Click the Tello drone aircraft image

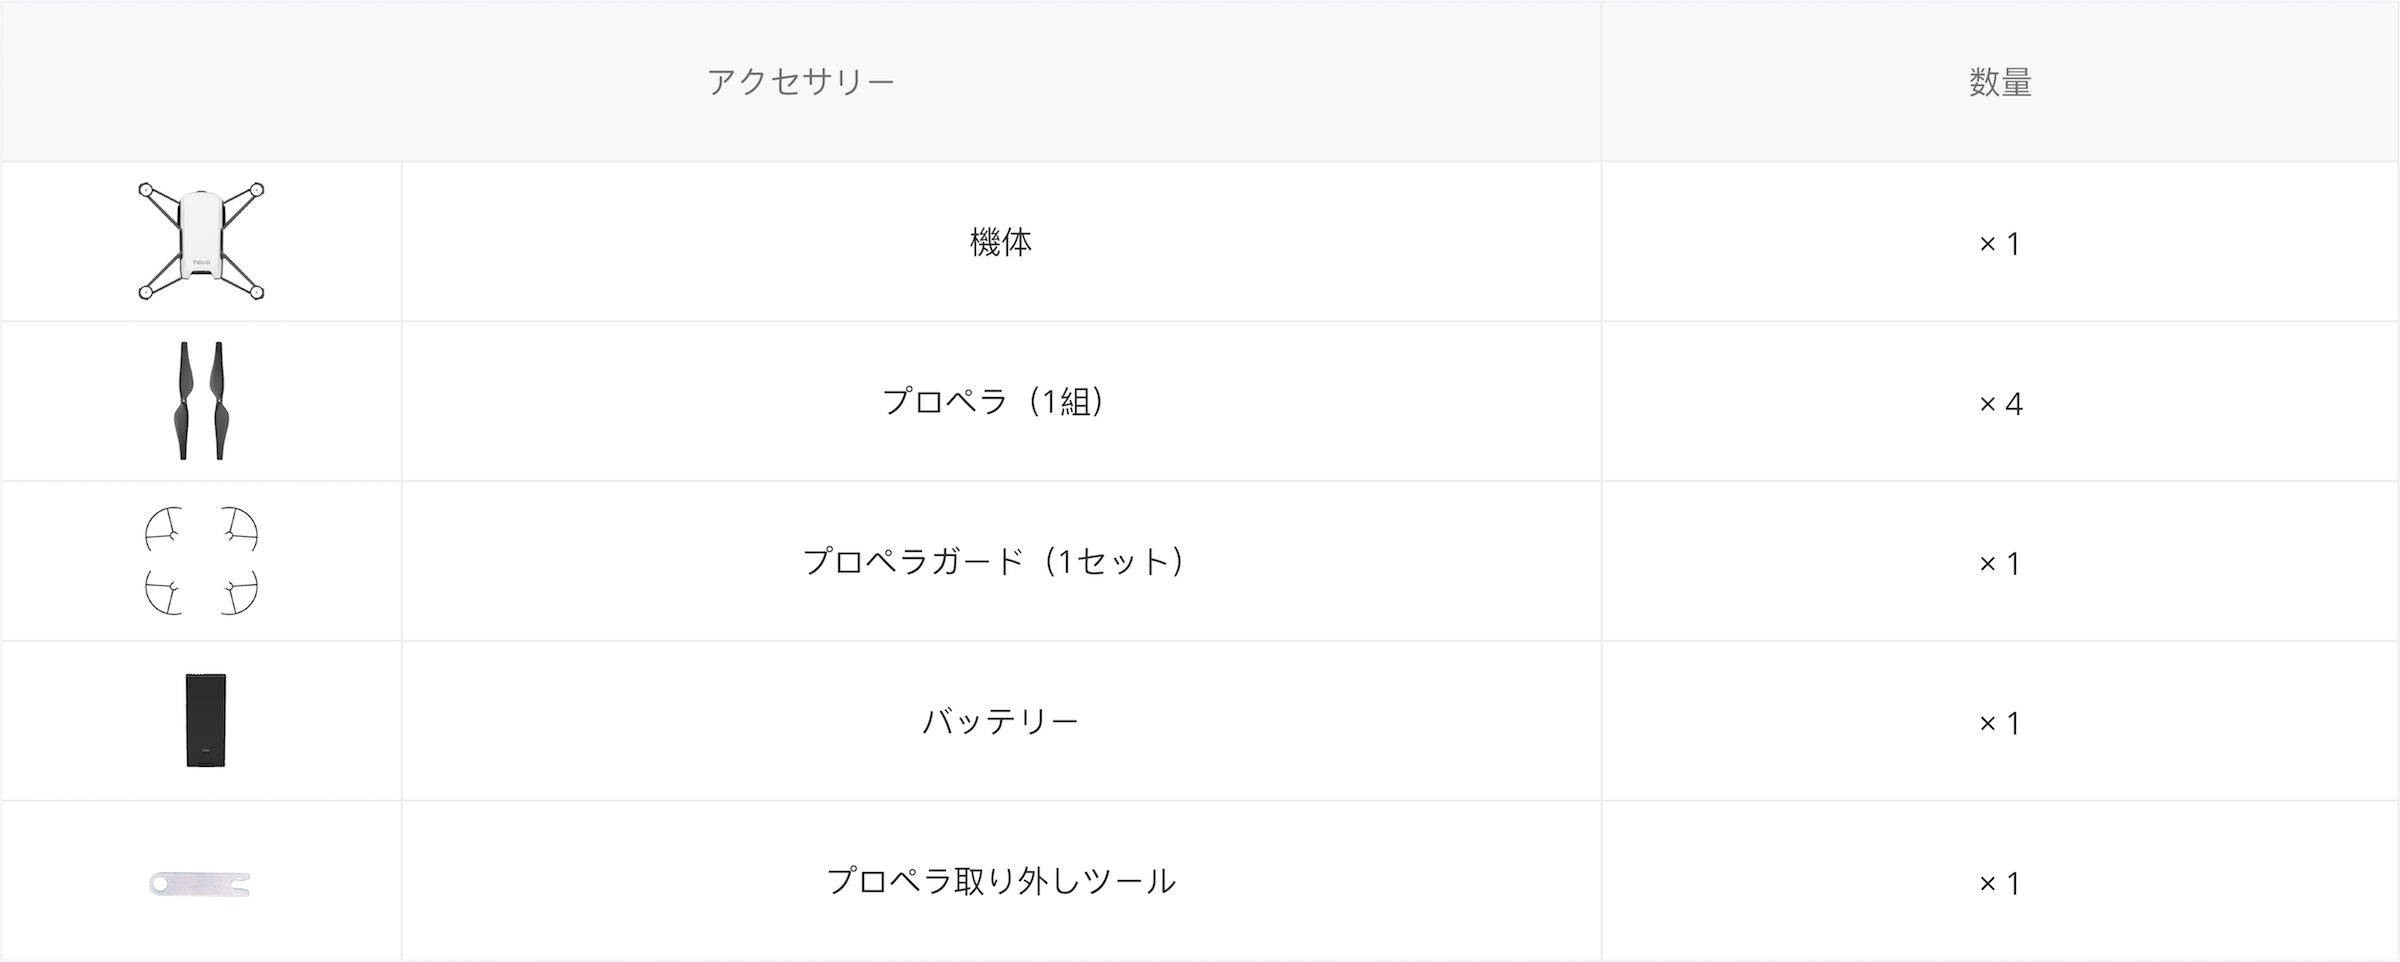click(201, 241)
